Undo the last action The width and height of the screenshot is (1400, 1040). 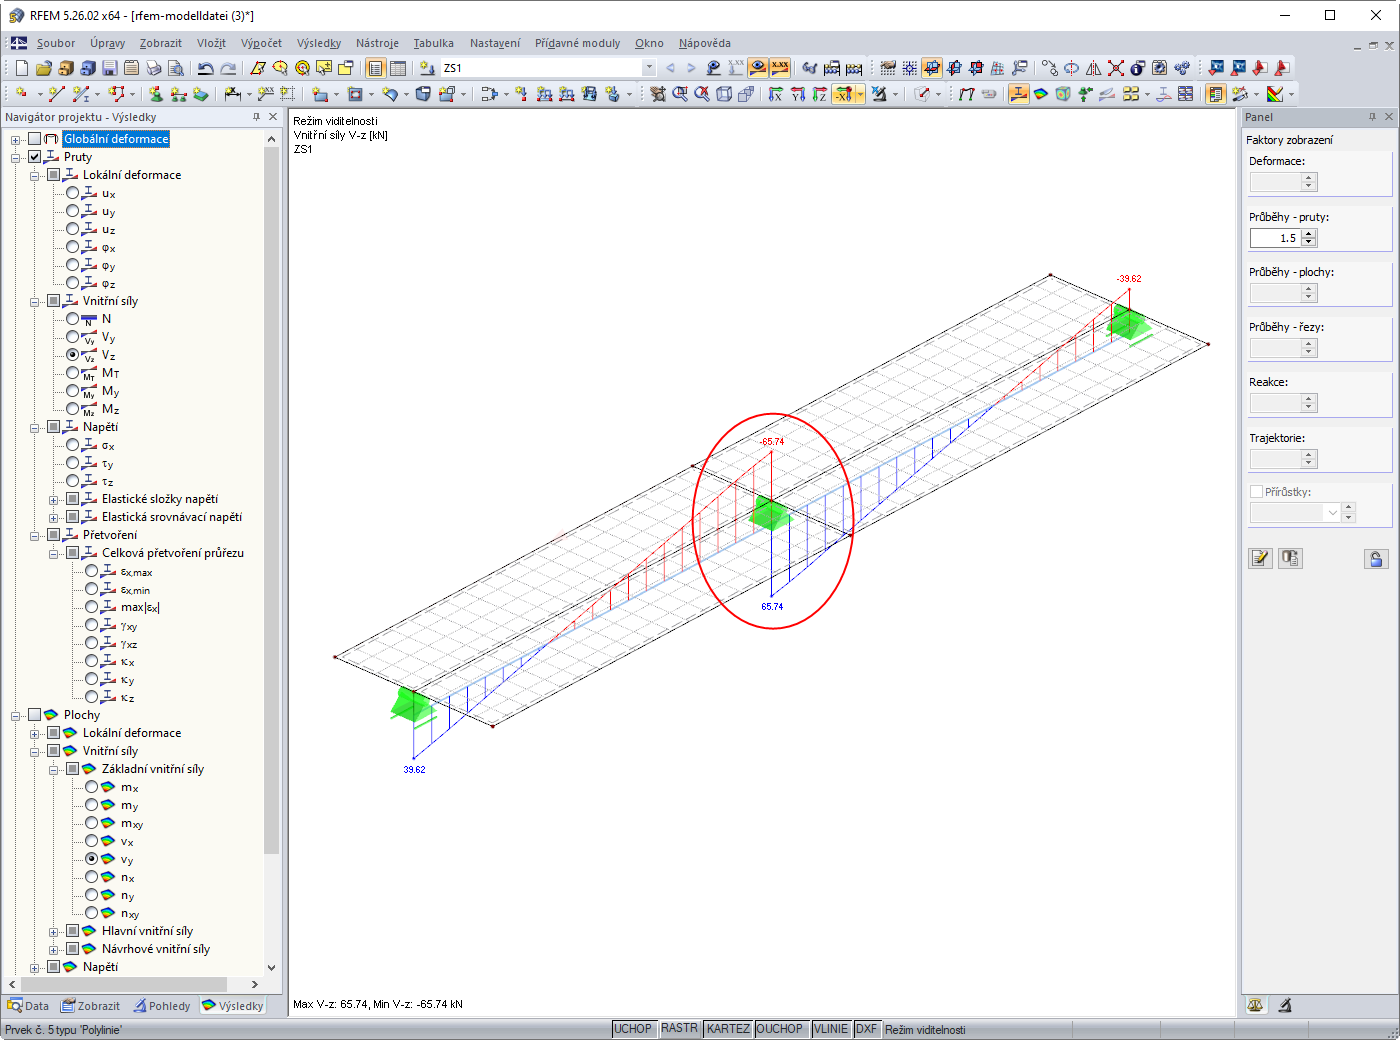[x=205, y=68]
